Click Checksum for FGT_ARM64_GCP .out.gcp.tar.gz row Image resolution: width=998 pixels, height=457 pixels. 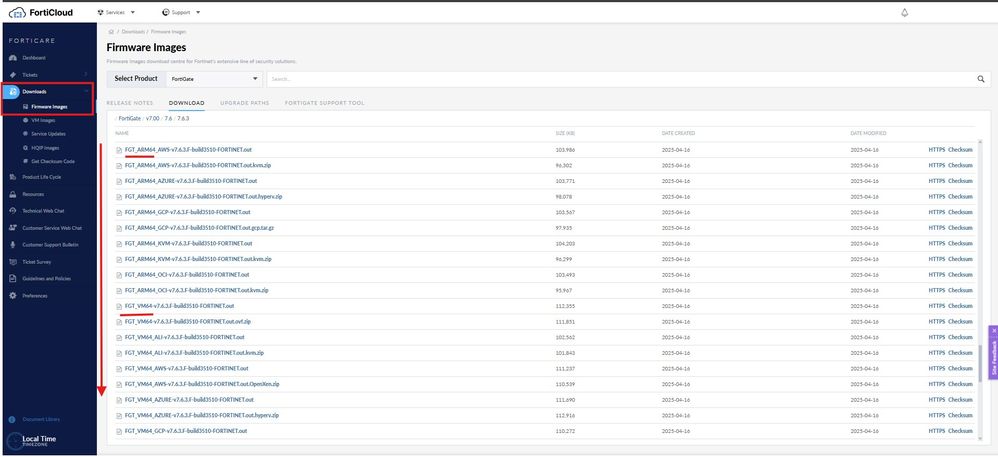point(960,228)
